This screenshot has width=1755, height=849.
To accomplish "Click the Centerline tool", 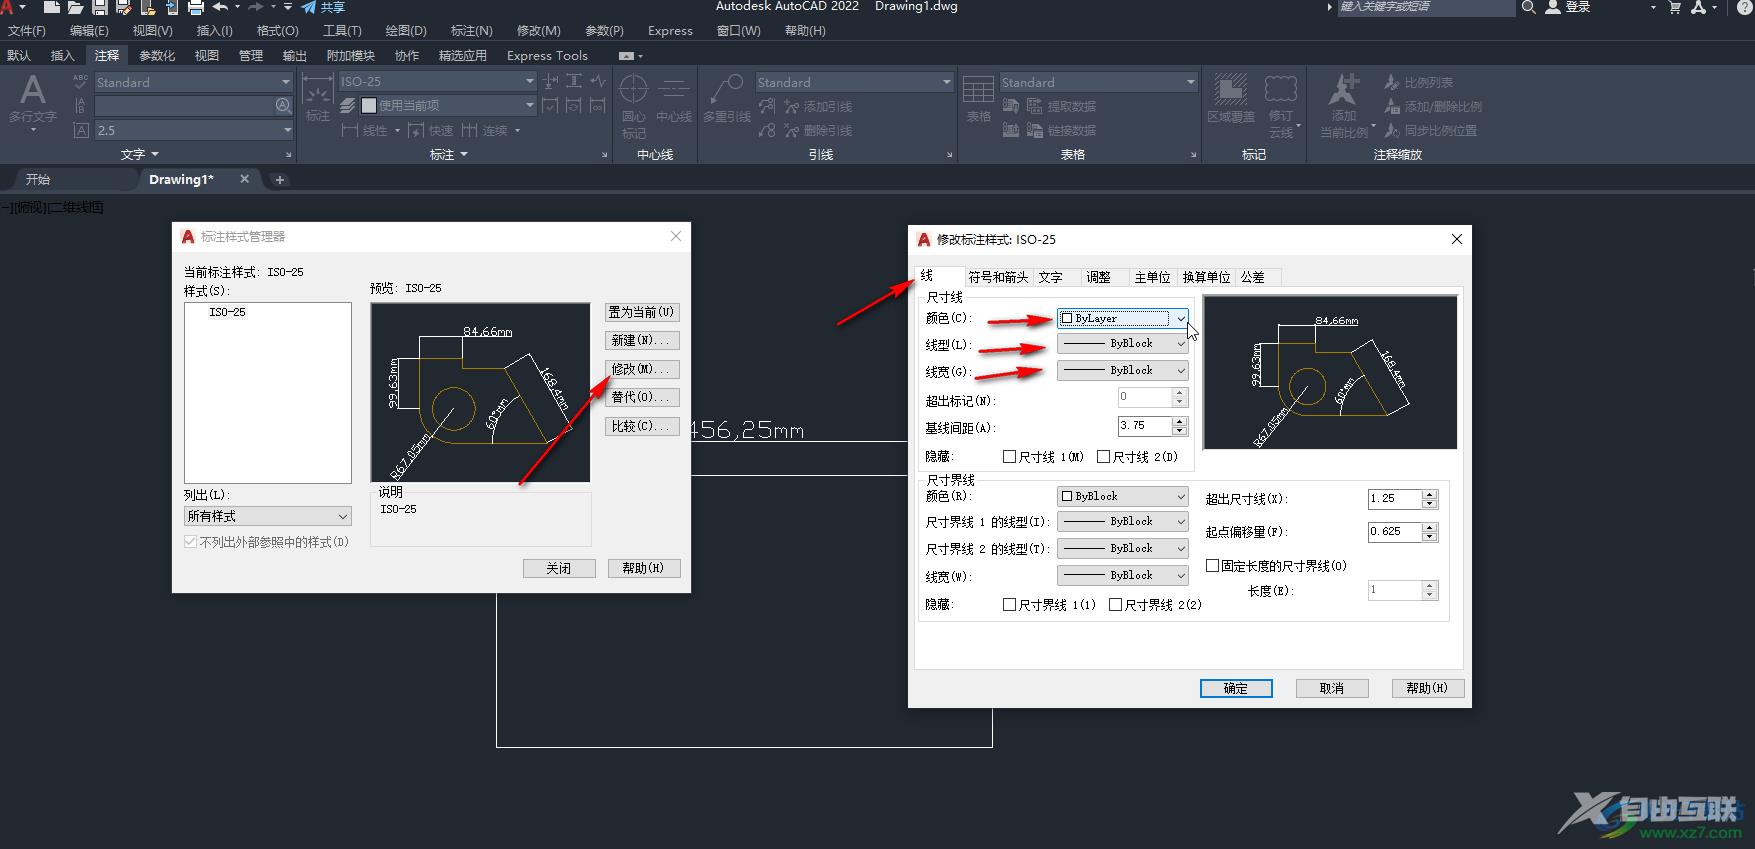I will (x=674, y=99).
